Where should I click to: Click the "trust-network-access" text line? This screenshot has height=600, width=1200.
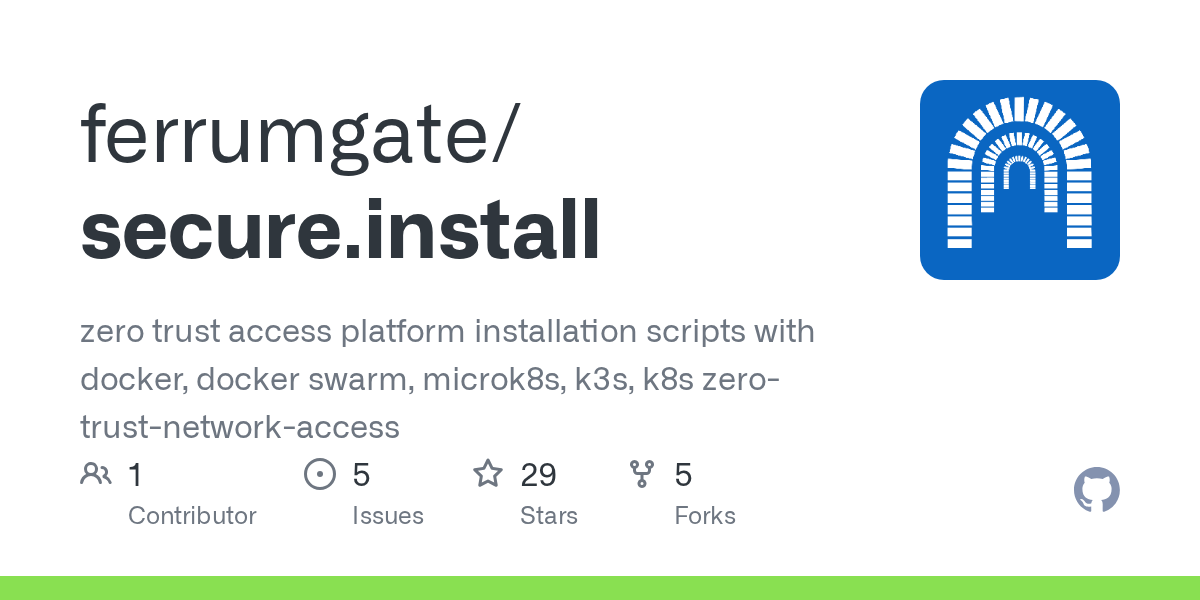(x=240, y=427)
